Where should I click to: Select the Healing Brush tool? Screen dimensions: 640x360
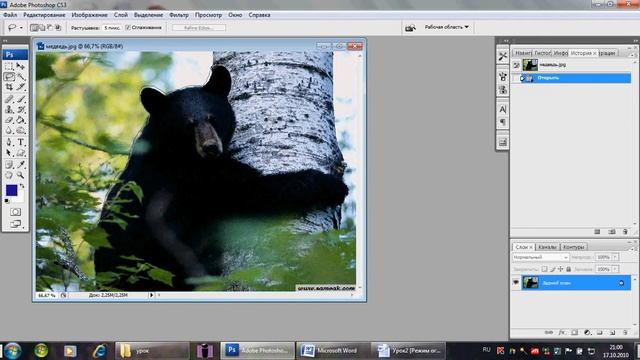point(9,99)
